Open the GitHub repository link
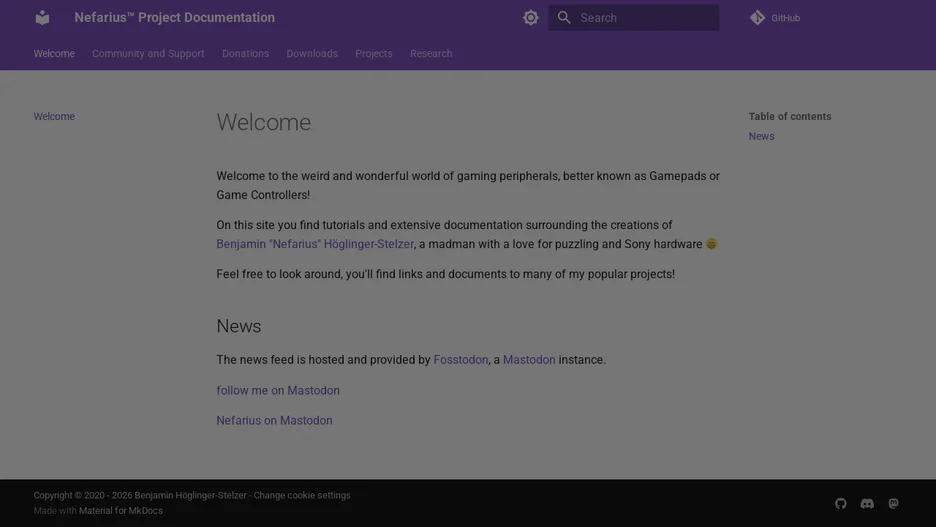The width and height of the screenshot is (936, 527). tap(775, 18)
